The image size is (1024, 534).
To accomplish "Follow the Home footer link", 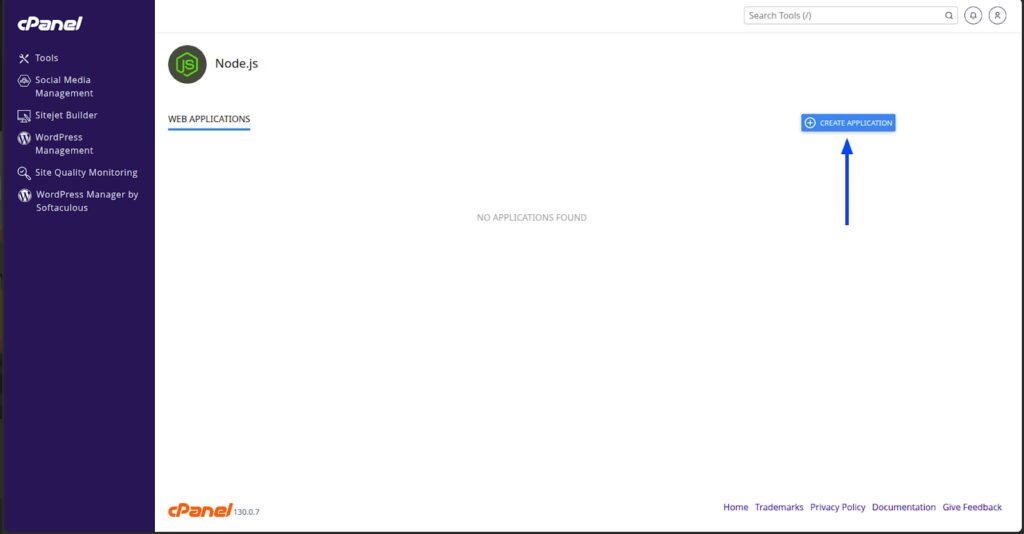I will coord(735,507).
